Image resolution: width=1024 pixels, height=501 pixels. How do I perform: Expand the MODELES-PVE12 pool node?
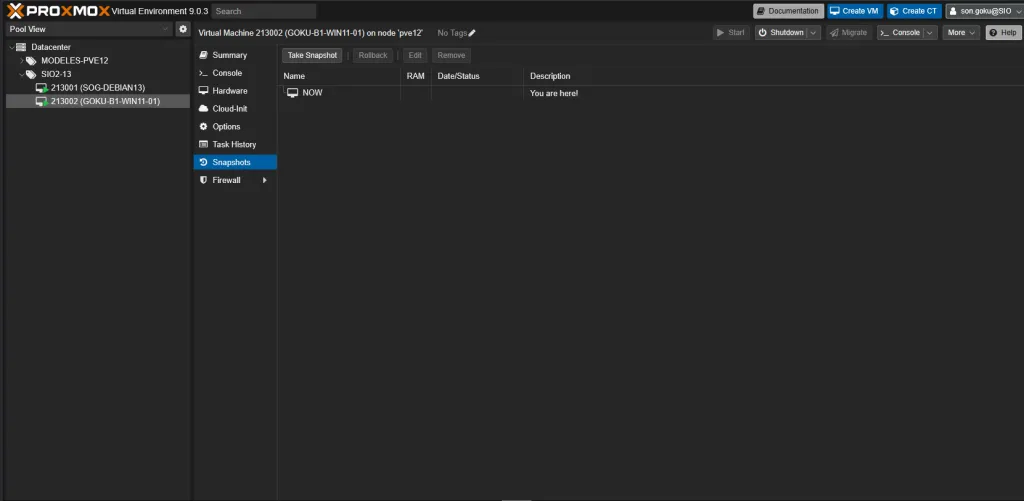(20, 61)
